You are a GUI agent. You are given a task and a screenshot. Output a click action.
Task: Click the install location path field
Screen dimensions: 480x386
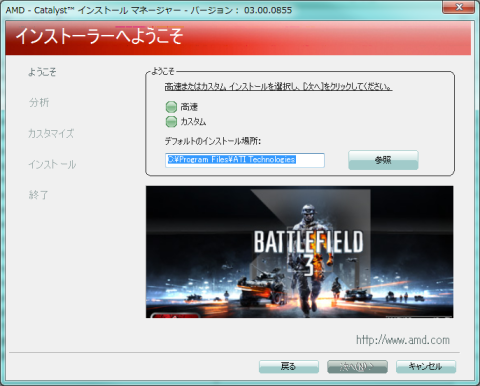245,160
